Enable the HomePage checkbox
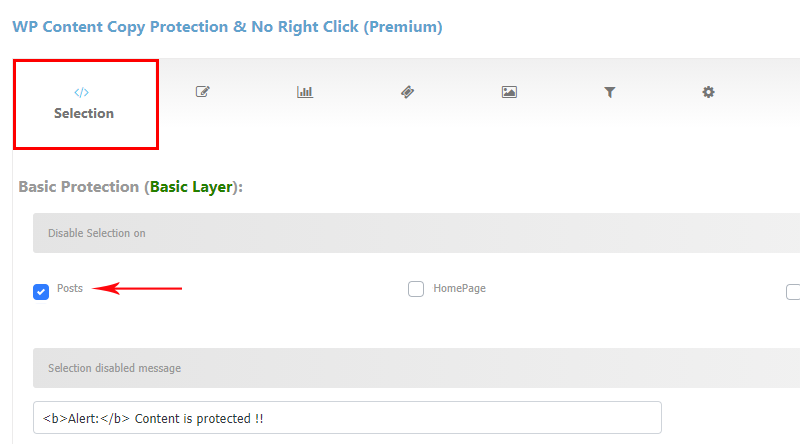 [x=416, y=289]
